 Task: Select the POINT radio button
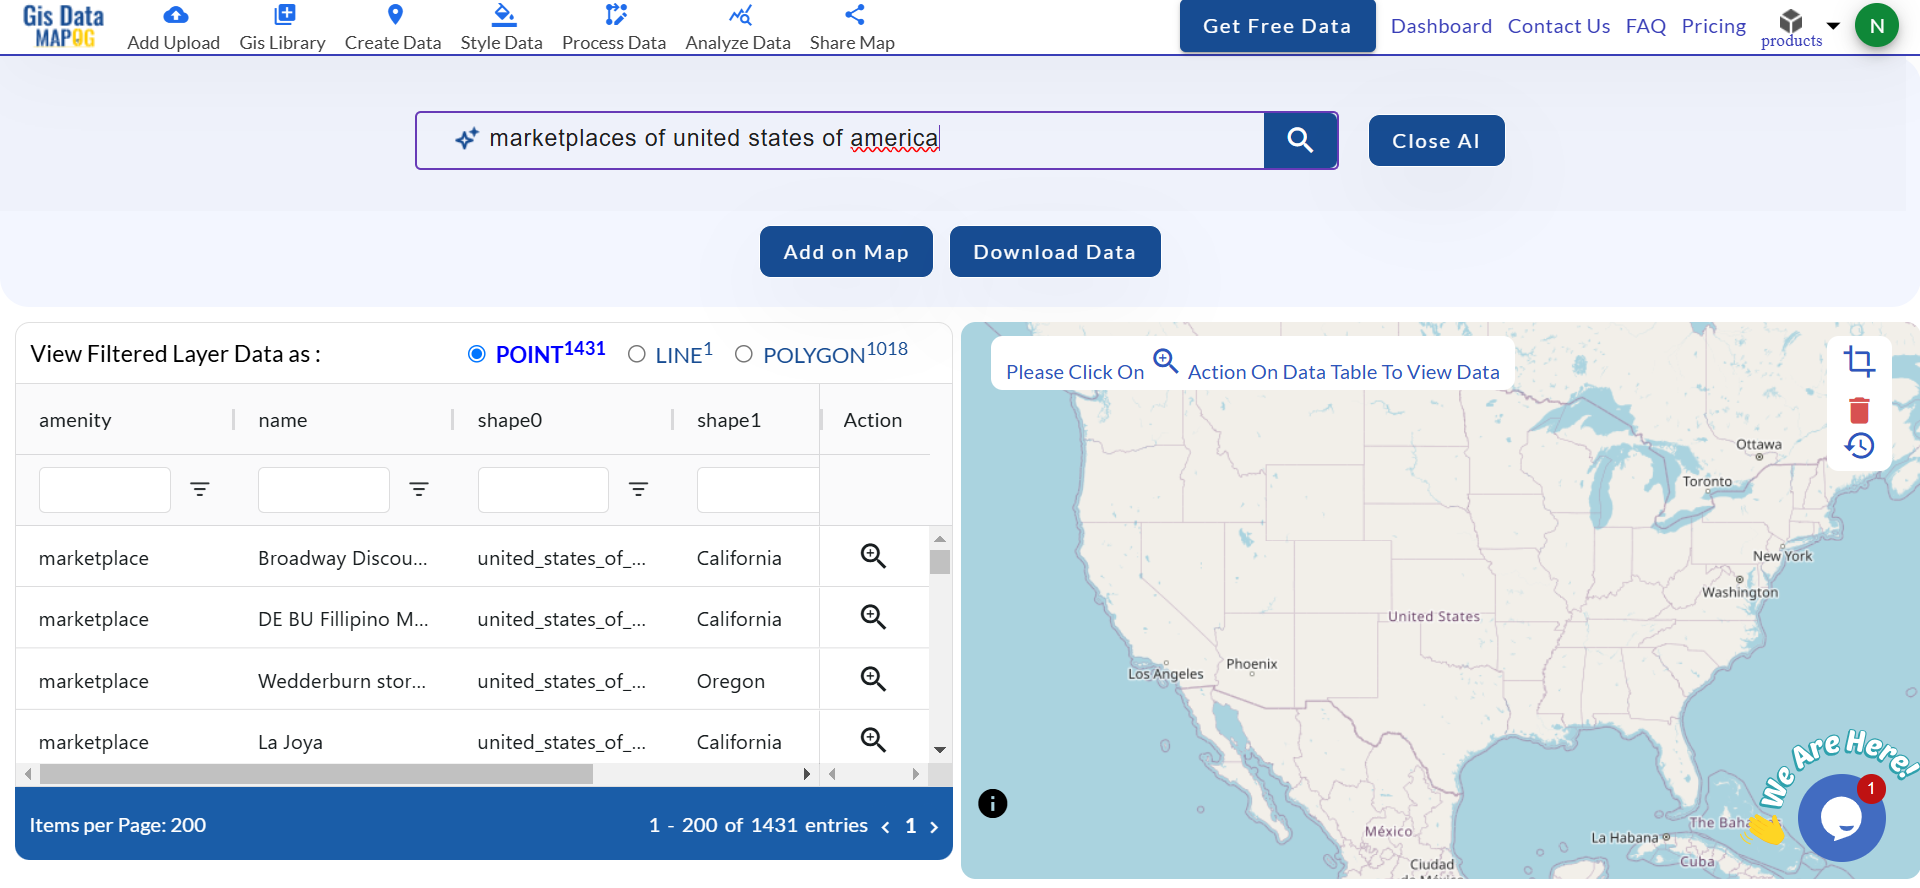coord(477,354)
